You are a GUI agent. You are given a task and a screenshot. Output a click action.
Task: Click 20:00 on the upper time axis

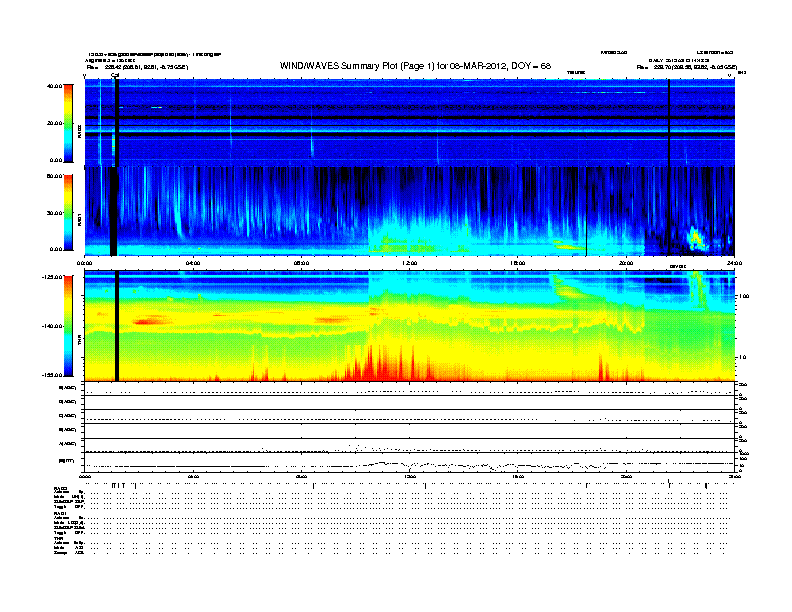pyautogui.click(x=626, y=263)
